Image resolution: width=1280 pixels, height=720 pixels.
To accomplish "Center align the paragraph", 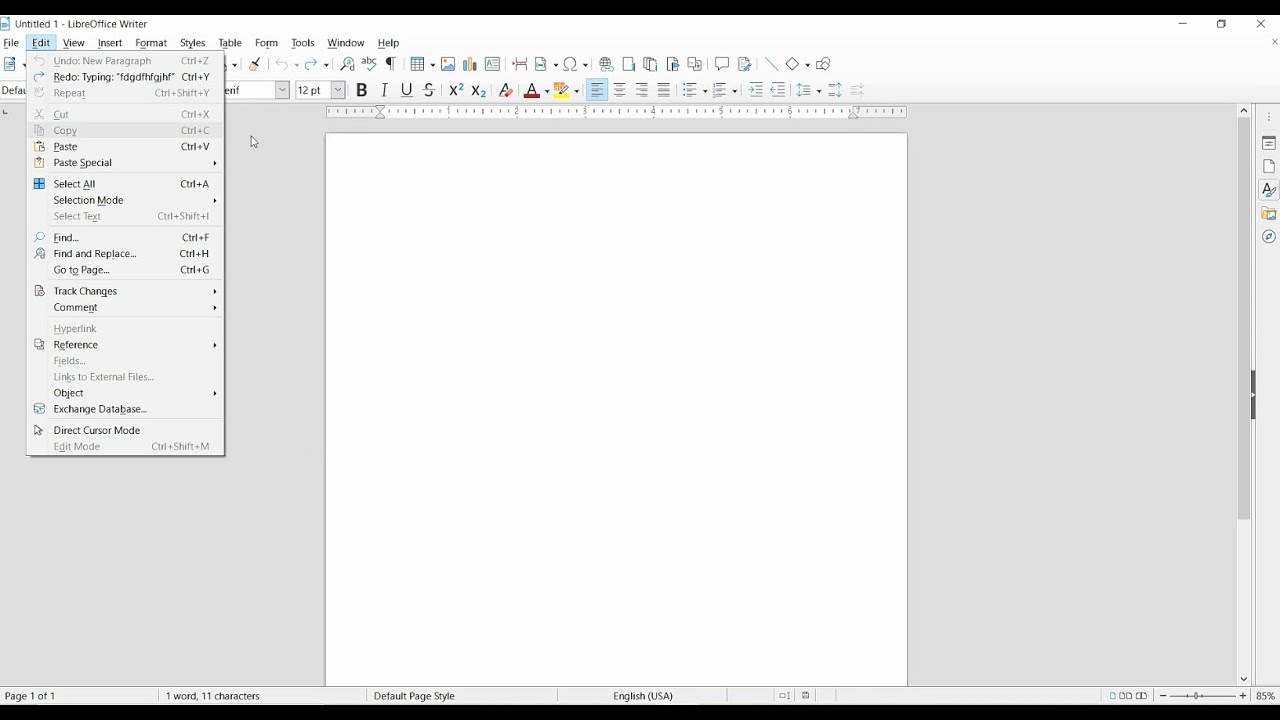I will tap(620, 90).
